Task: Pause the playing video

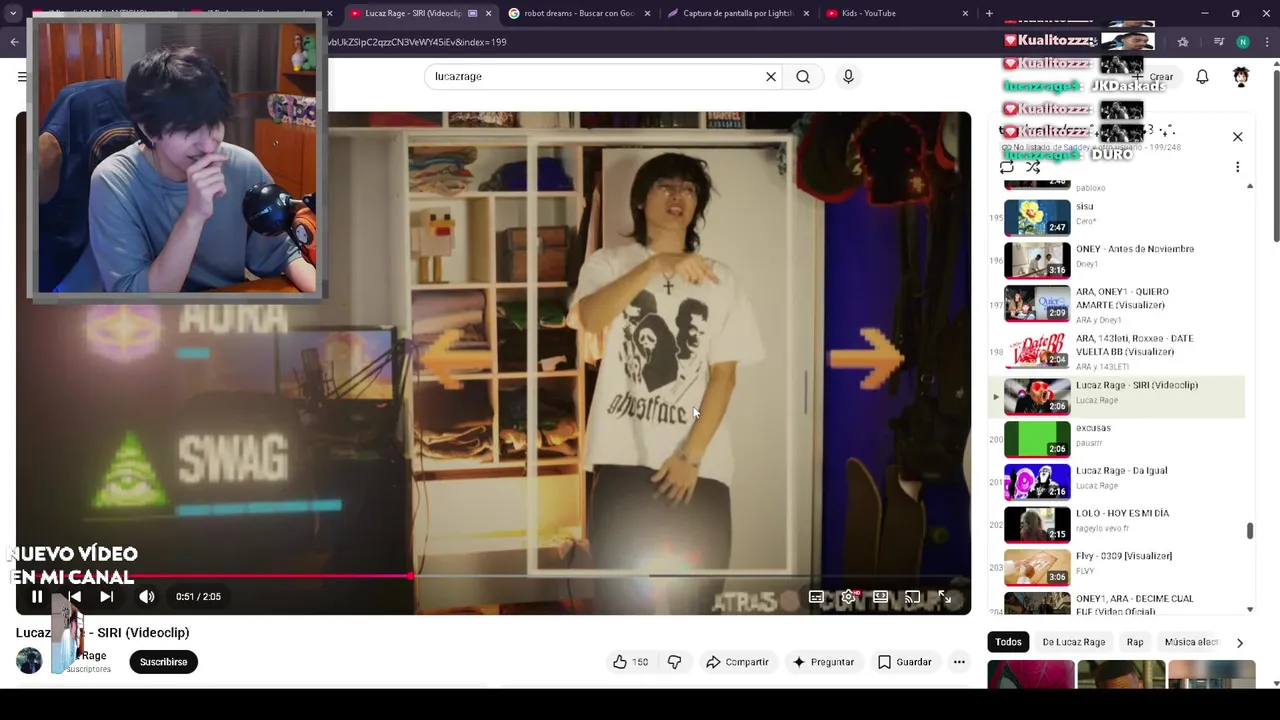Action: pyautogui.click(x=37, y=597)
